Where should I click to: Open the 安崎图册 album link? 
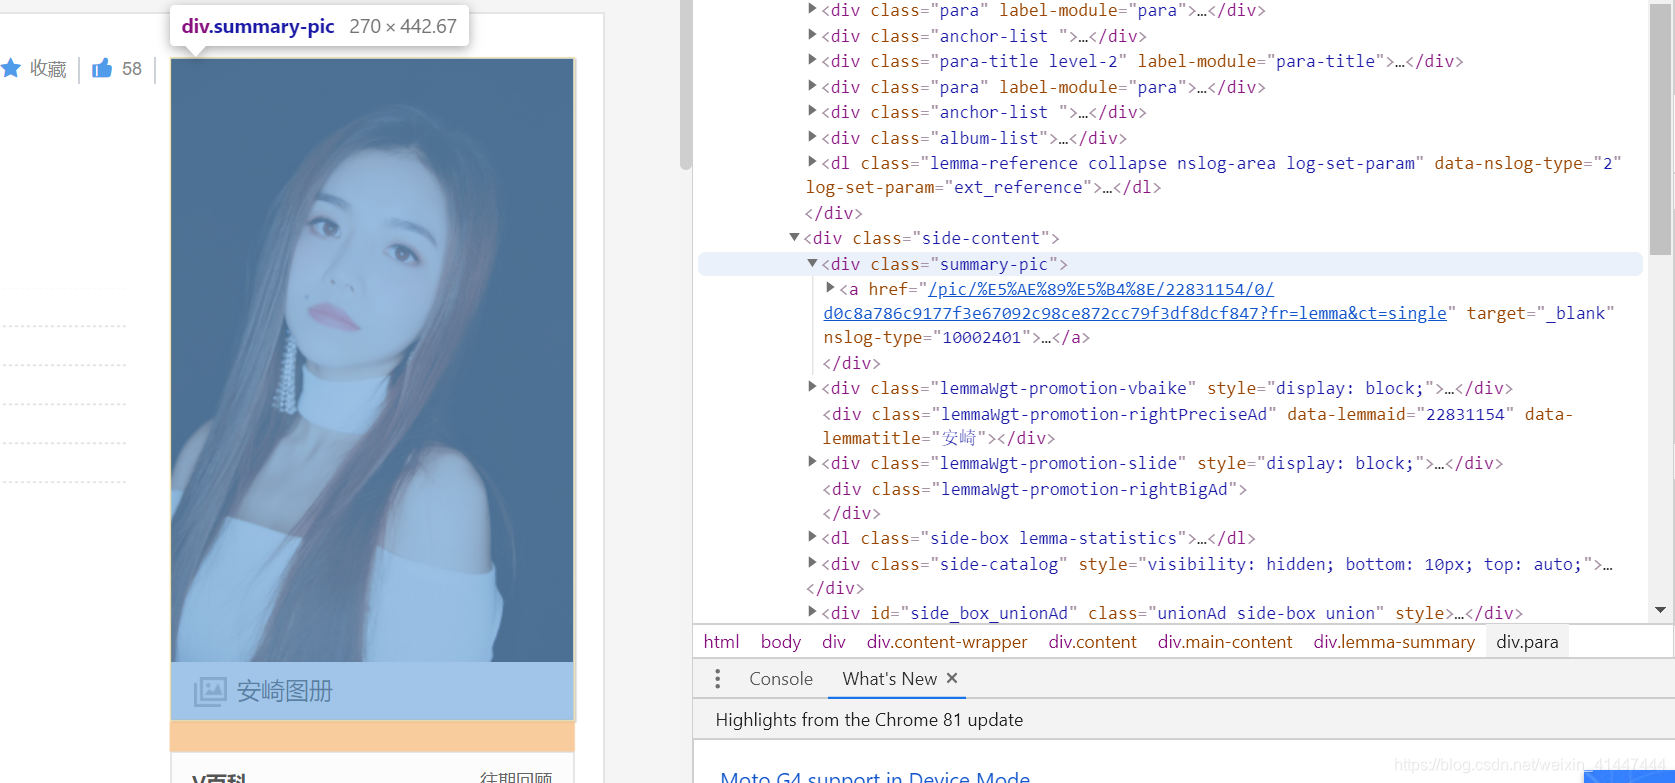(285, 691)
